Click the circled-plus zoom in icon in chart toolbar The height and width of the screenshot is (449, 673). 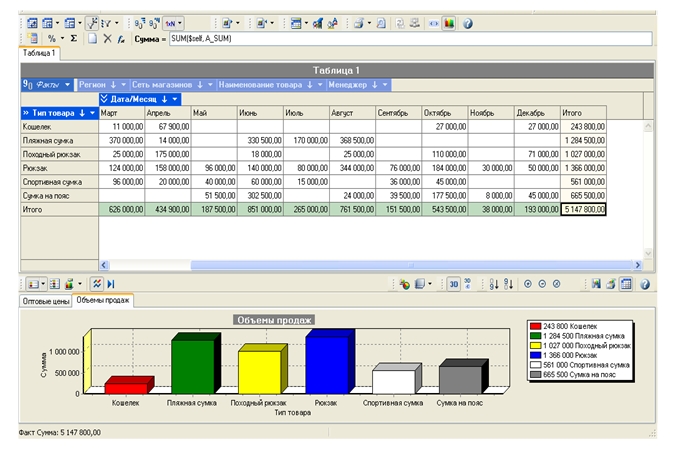[x=528, y=284]
